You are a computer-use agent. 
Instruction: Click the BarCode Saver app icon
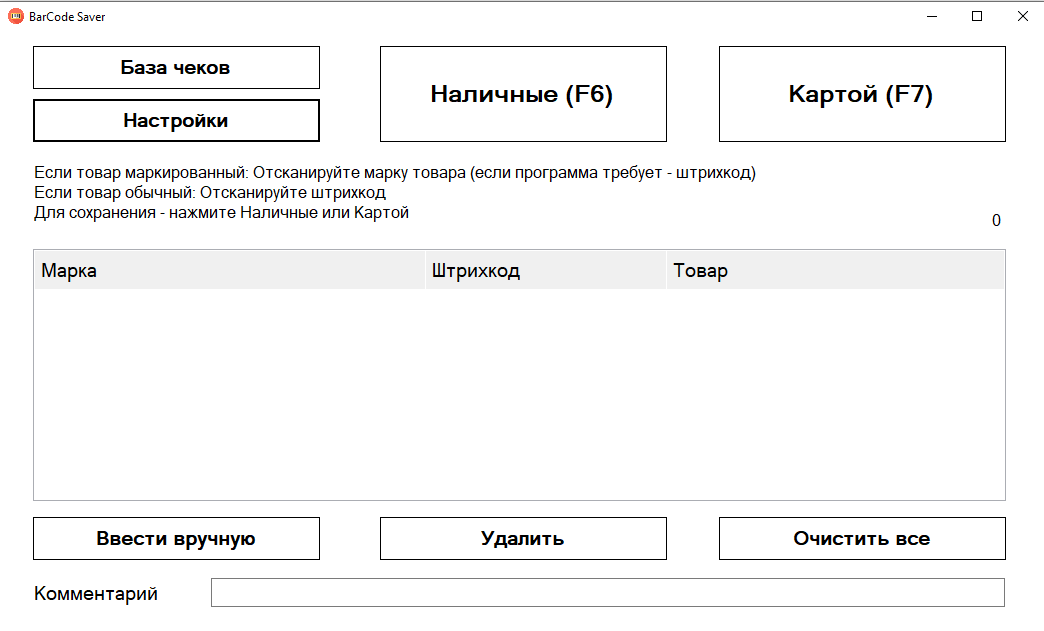click(16, 16)
